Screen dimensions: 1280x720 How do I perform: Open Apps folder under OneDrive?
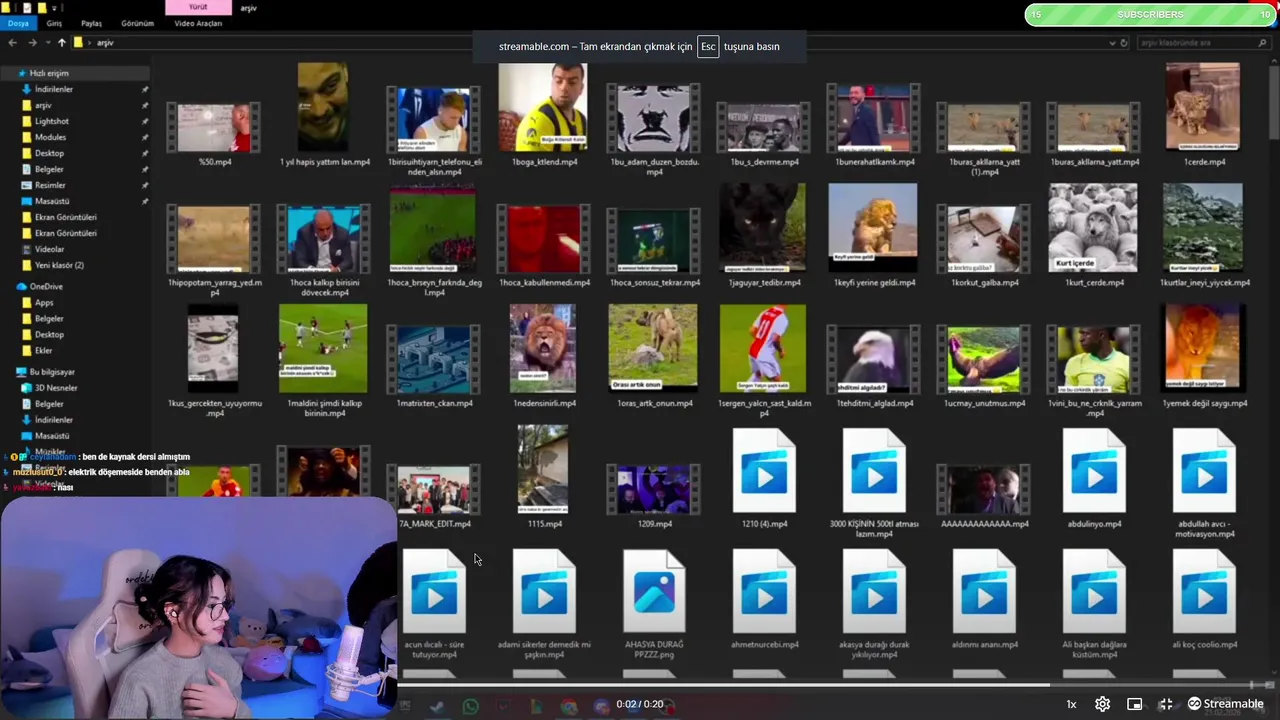click(44, 302)
